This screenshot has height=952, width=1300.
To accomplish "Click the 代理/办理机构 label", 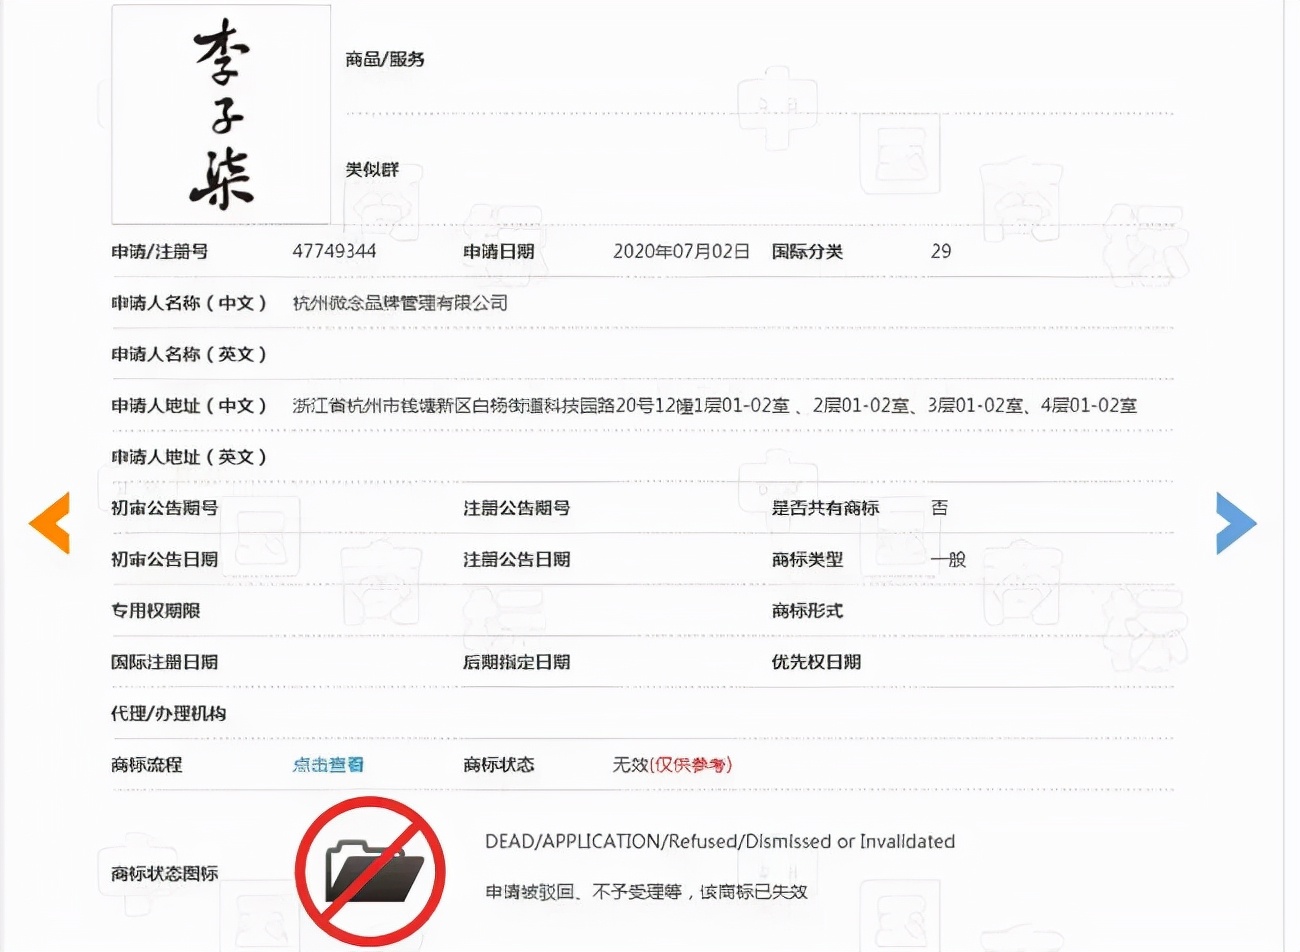I will (168, 713).
